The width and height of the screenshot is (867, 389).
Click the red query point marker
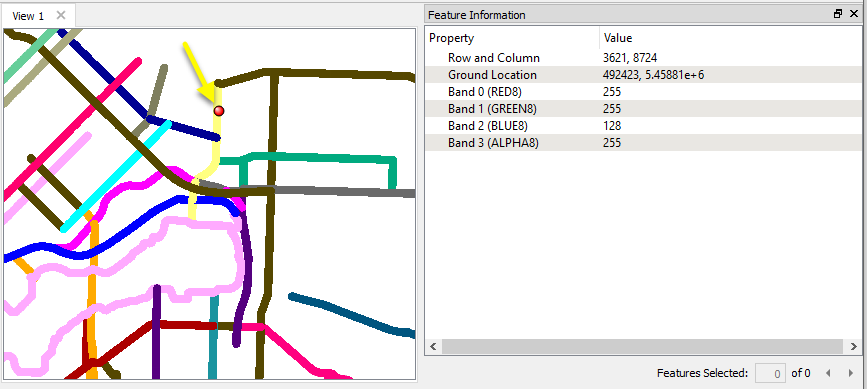pyautogui.click(x=218, y=111)
